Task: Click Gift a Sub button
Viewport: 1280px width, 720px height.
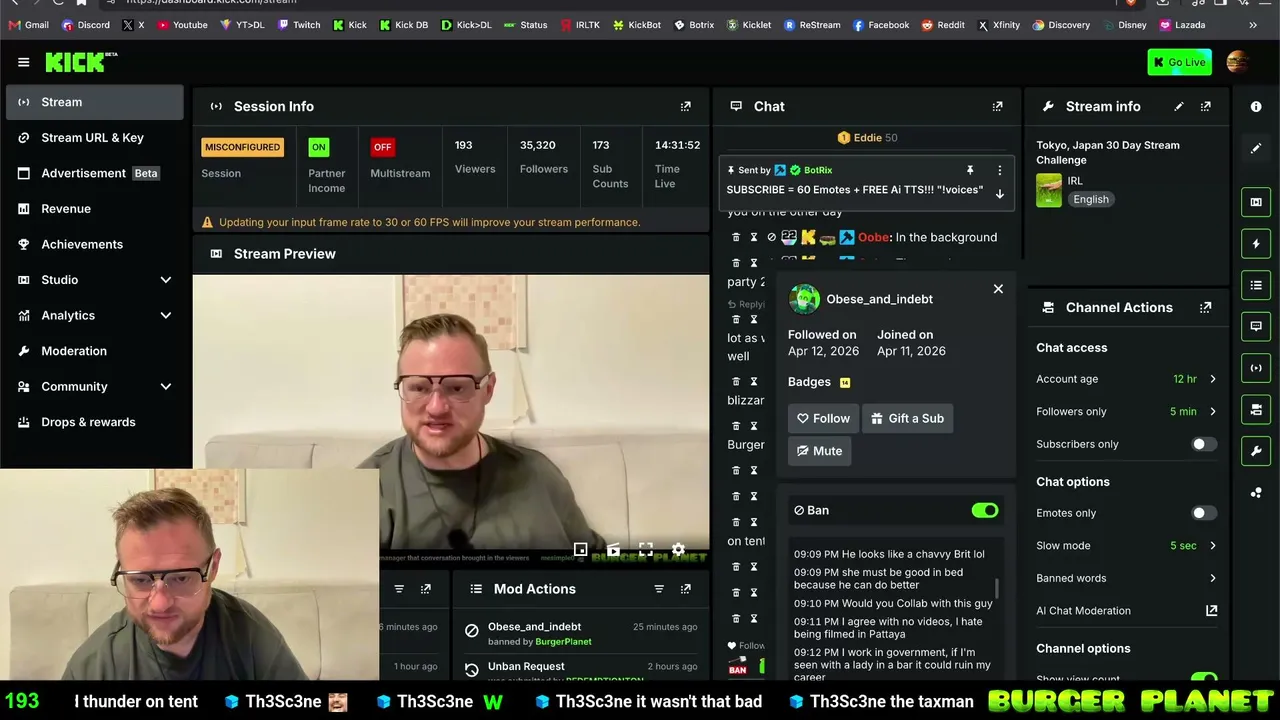Action: pos(907,418)
